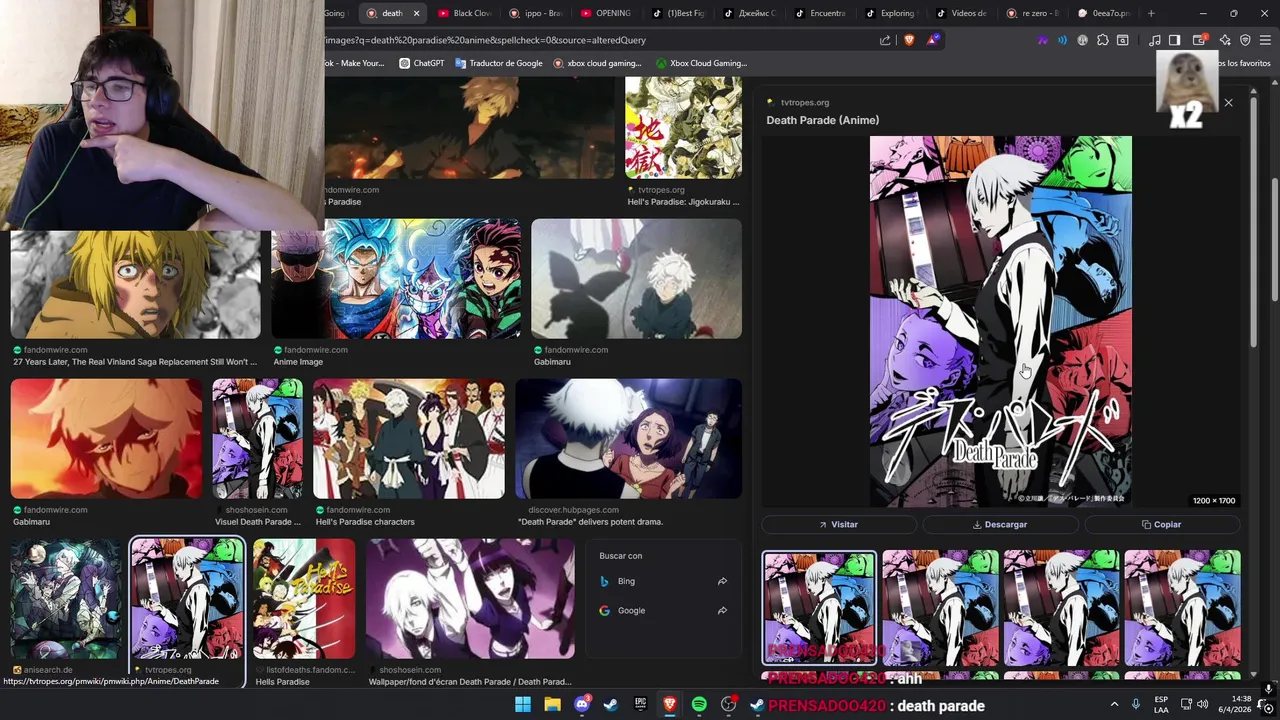Click 'Death Parade (Anime)' preview title
This screenshot has width=1280, height=720.
(823, 120)
